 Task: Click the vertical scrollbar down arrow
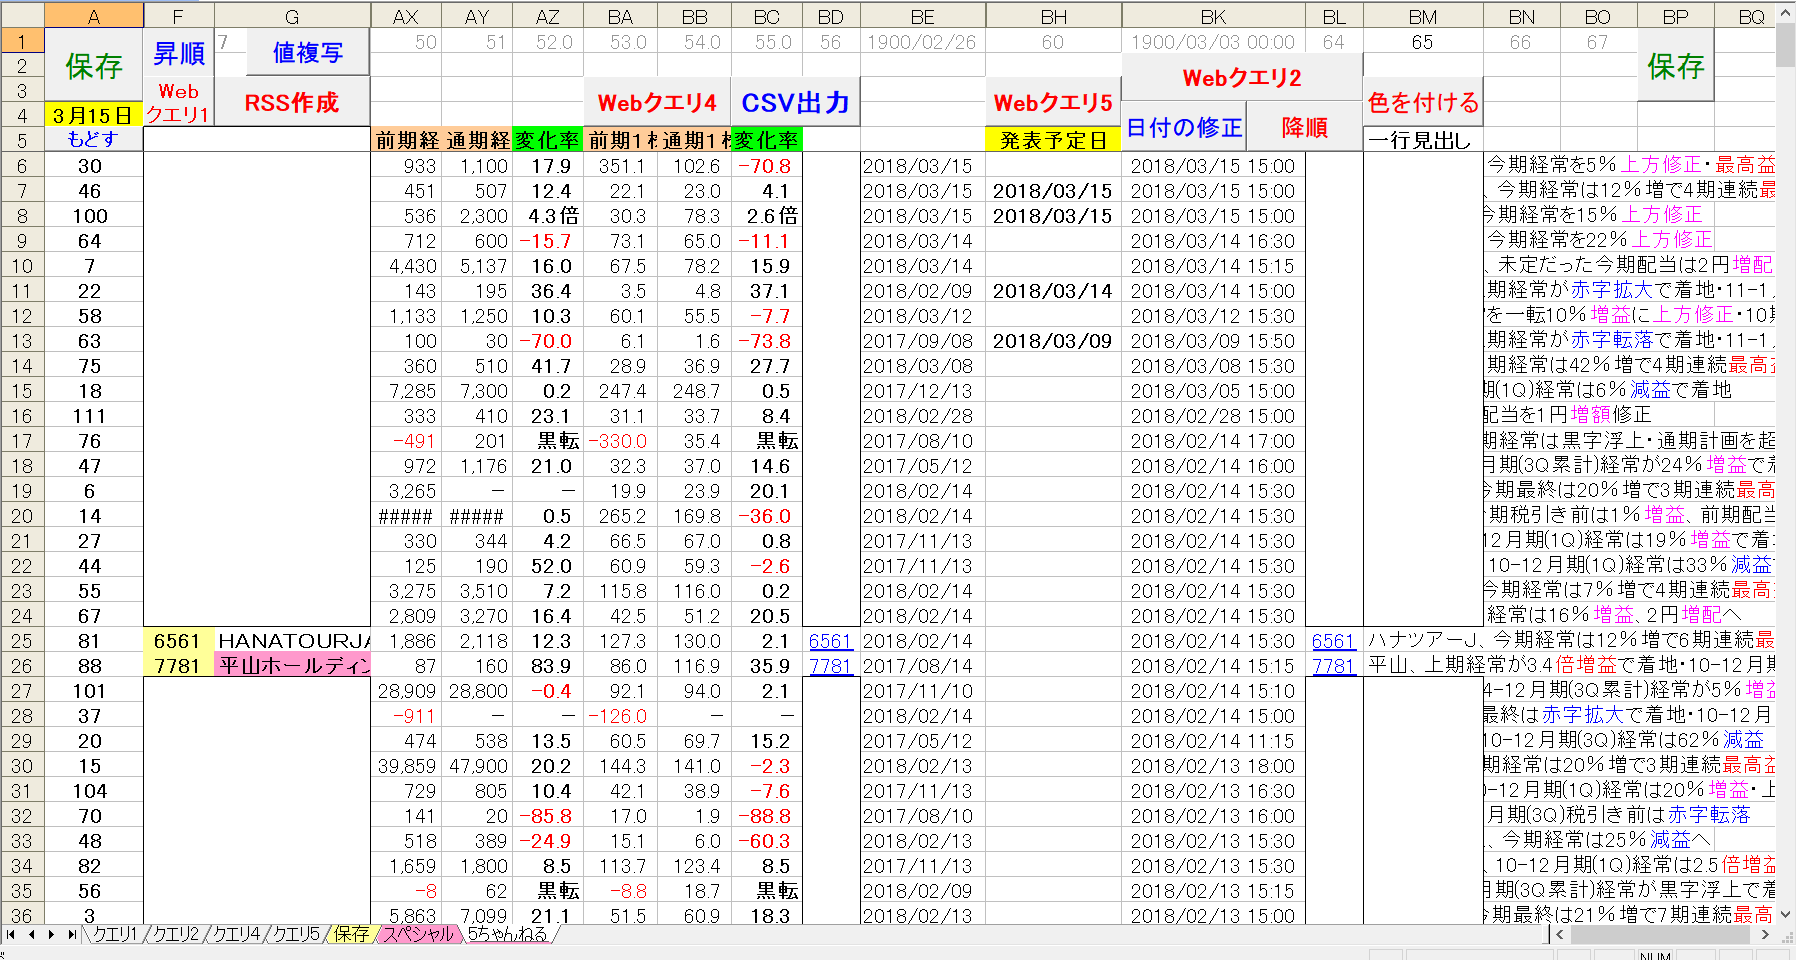[1786, 913]
